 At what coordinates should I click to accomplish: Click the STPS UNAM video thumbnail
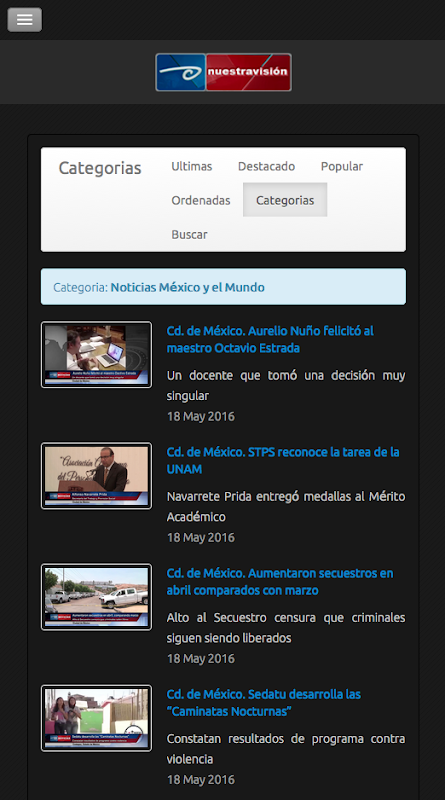[96, 476]
